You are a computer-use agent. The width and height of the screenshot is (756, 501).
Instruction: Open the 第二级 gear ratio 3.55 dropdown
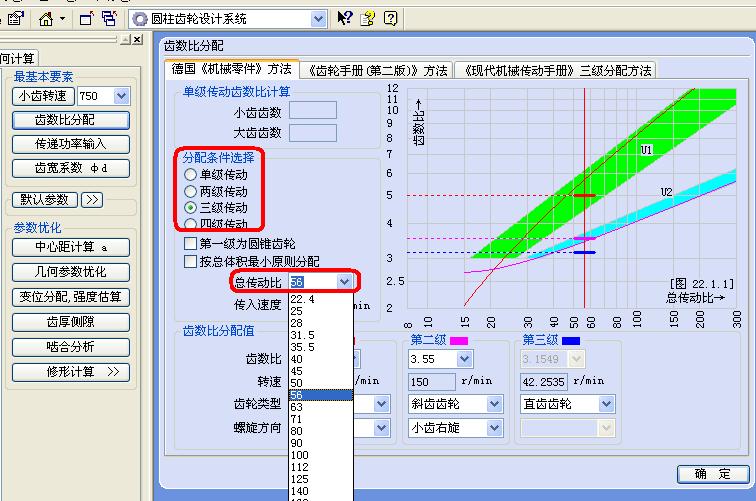point(464,359)
